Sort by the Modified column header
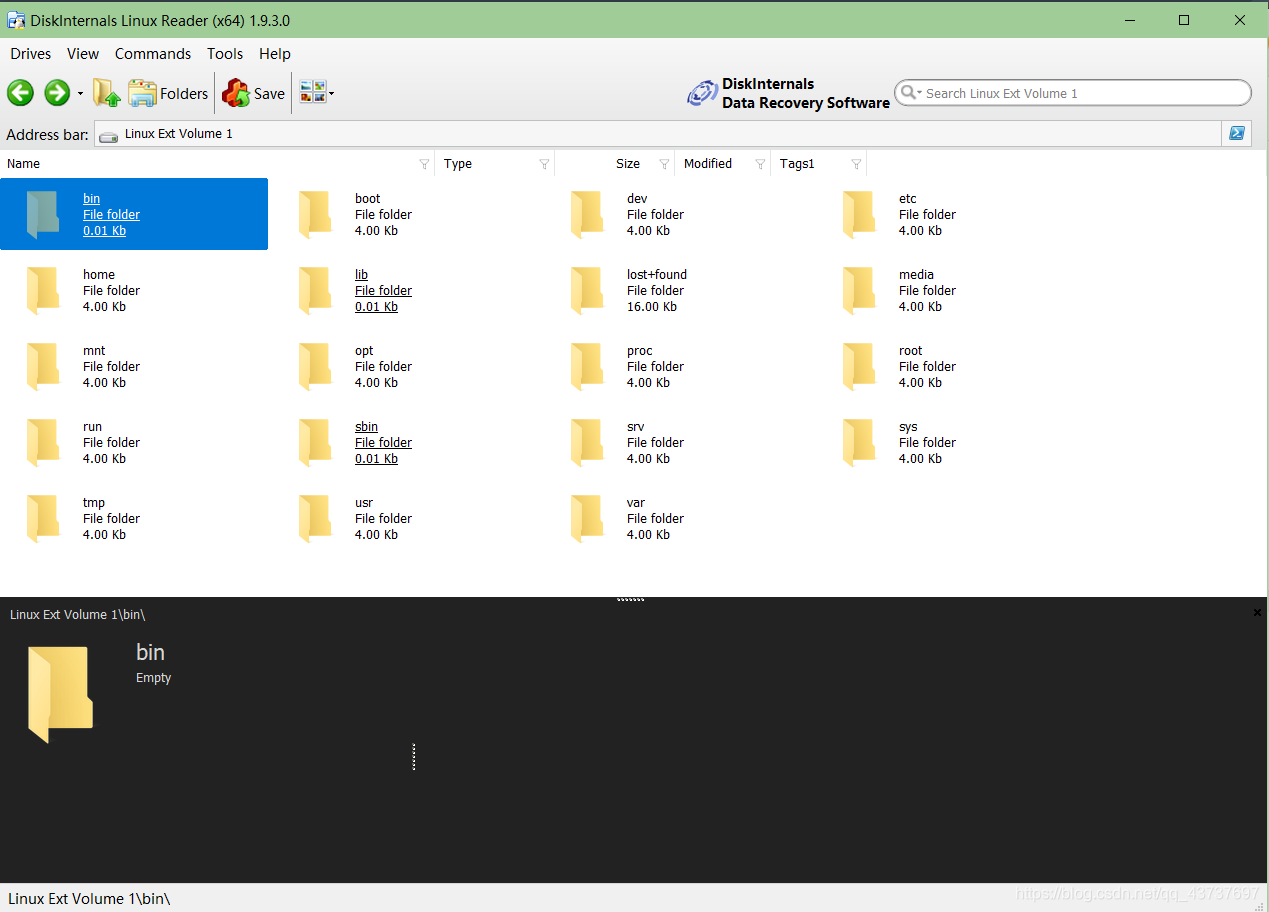The height and width of the screenshot is (912, 1269). 708,164
